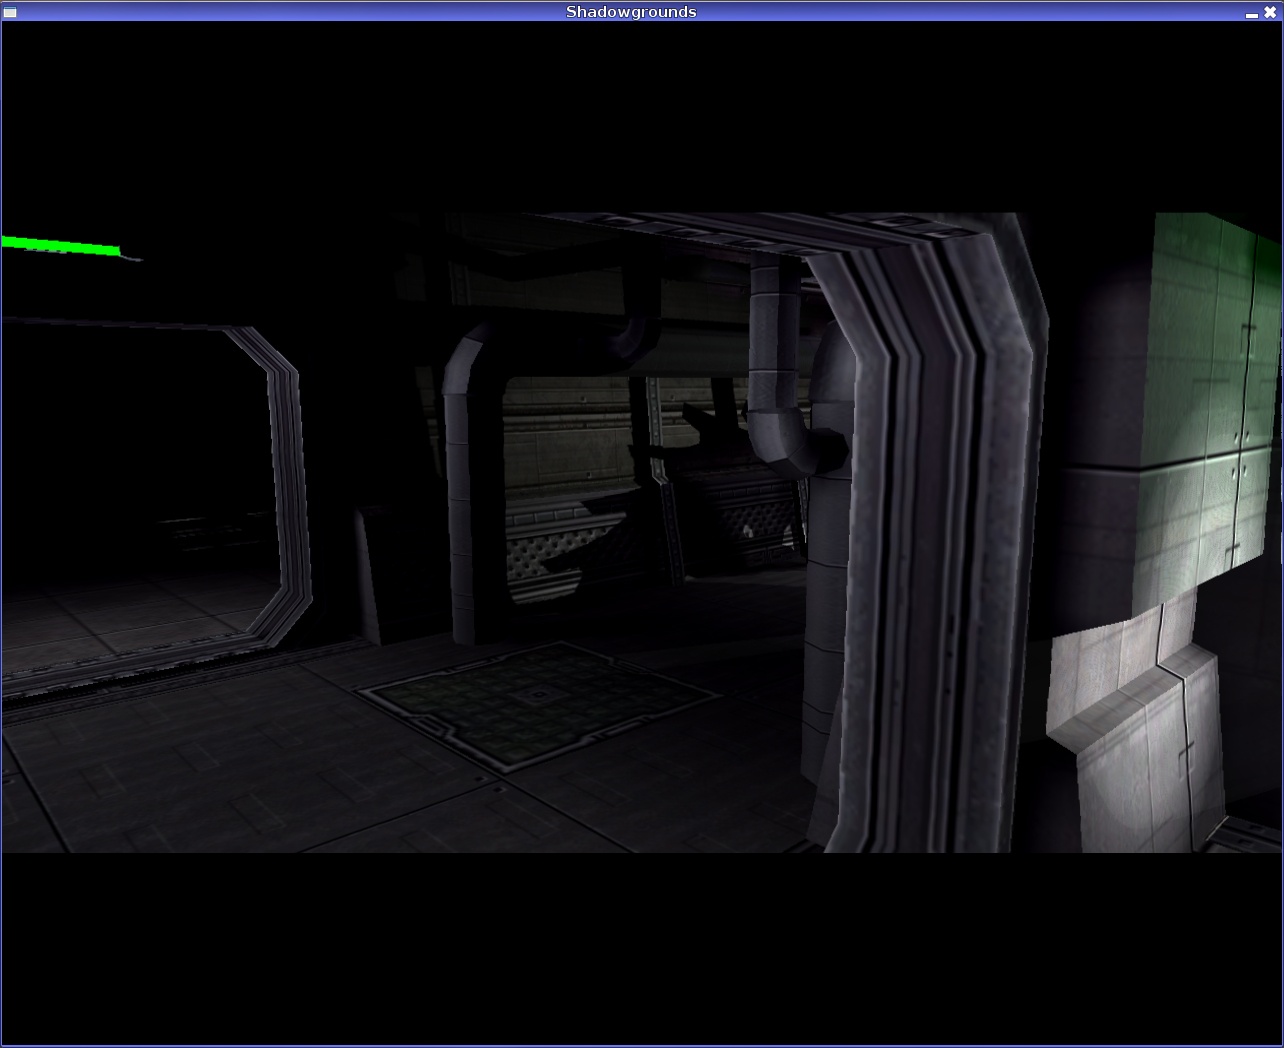Click the Shadowgrounds title text
The width and height of the screenshot is (1284, 1048).
coord(631,12)
